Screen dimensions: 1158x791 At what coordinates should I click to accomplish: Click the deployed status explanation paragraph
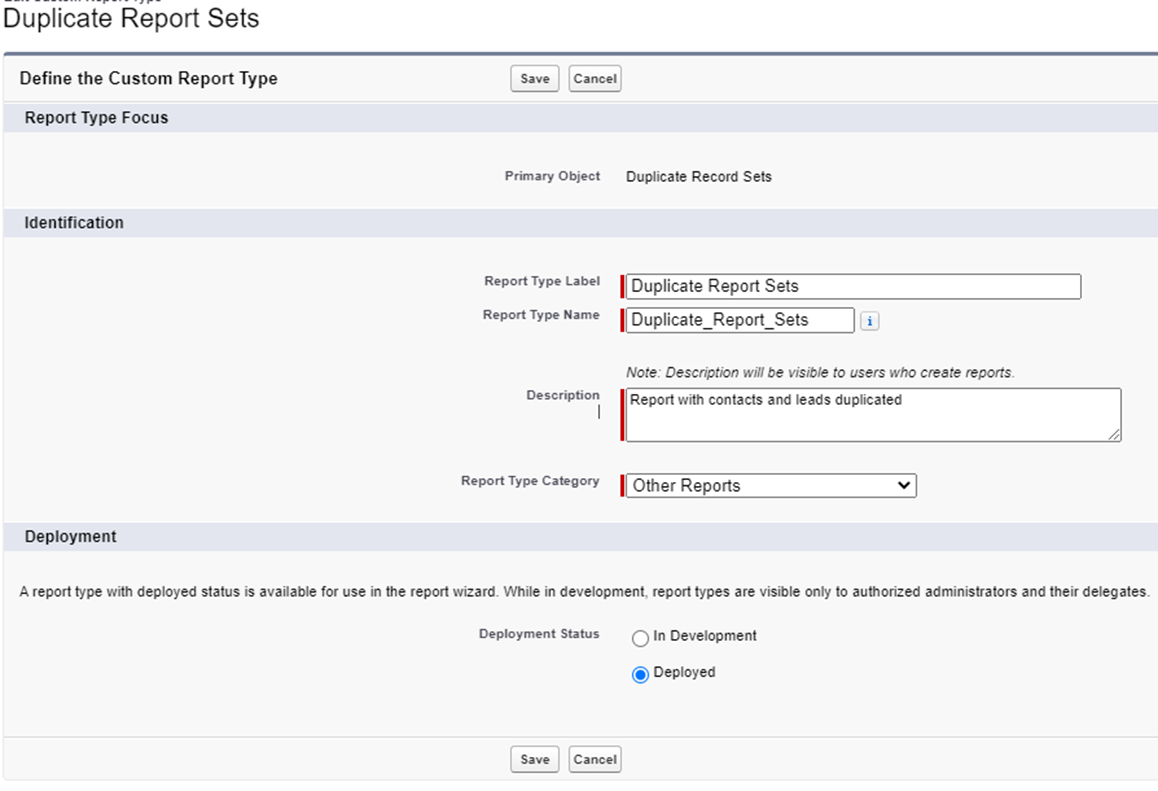tap(584, 592)
